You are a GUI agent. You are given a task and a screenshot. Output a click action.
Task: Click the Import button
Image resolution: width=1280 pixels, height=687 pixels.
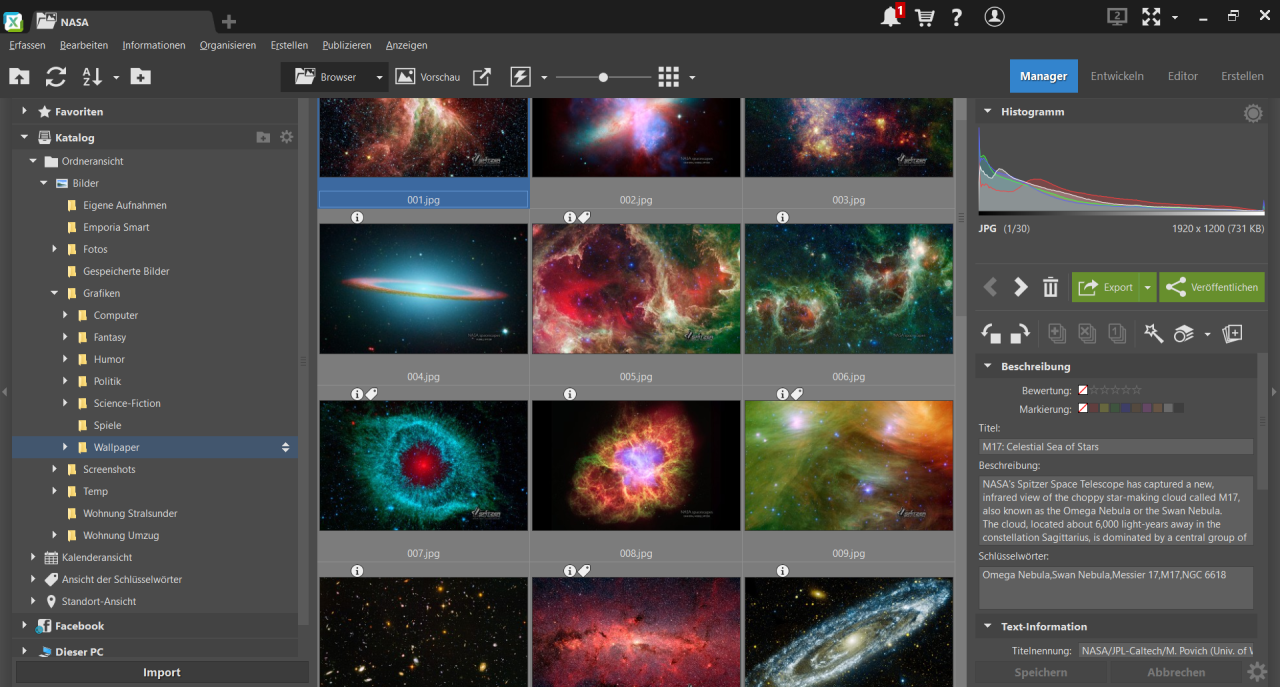click(162, 672)
